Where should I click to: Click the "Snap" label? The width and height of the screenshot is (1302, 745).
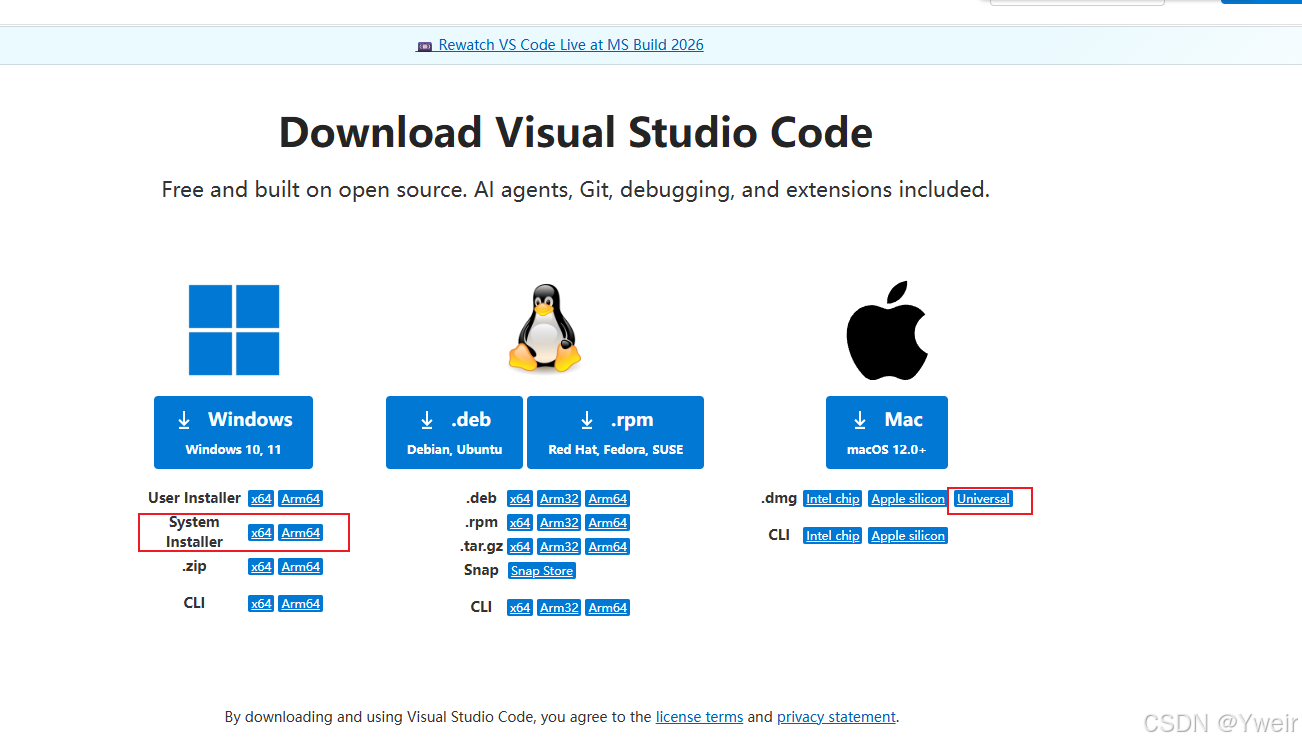click(481, 570)
